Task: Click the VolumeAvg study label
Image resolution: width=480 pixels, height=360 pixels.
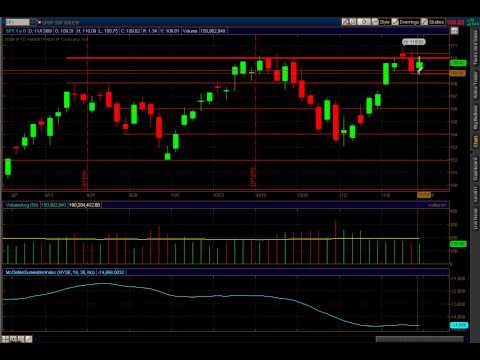Action: (22, 205)
